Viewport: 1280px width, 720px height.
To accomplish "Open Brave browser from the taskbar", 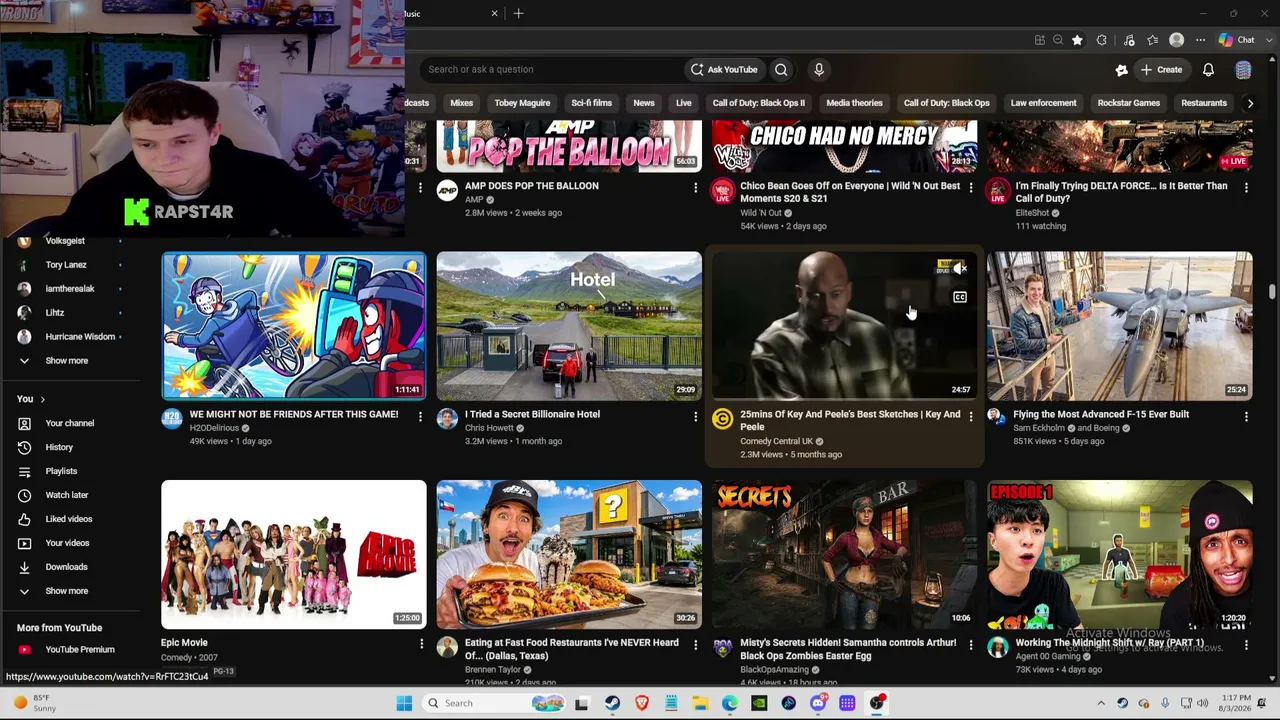I will pyautogui.click(x=641, y=703).
